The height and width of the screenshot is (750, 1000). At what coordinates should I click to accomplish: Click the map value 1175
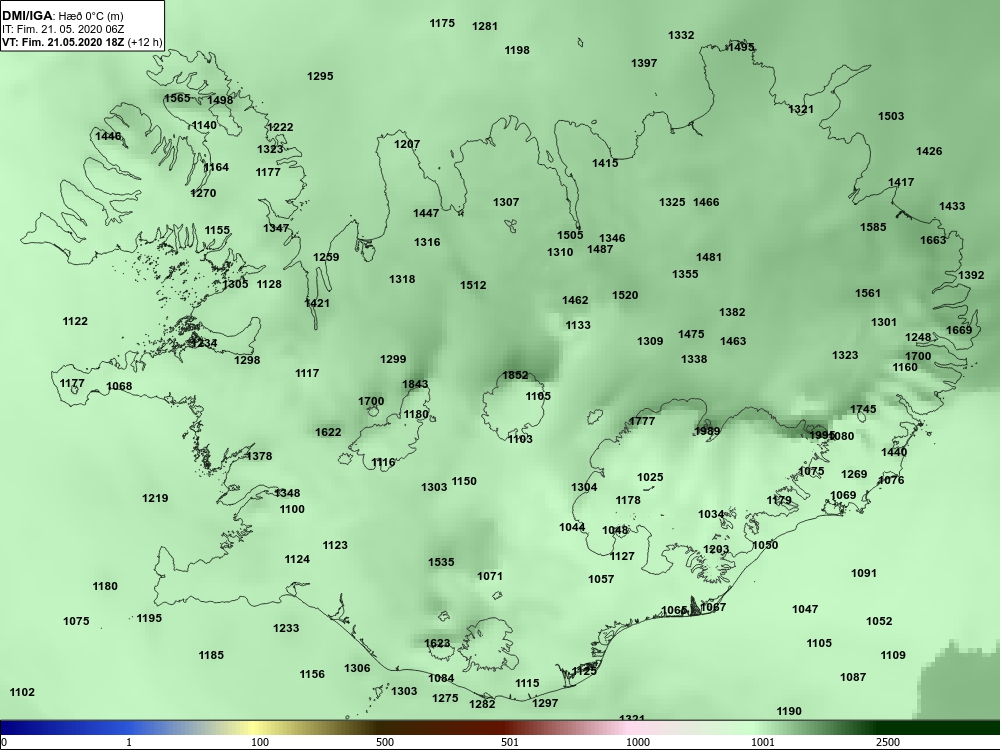tap(442, 24)
